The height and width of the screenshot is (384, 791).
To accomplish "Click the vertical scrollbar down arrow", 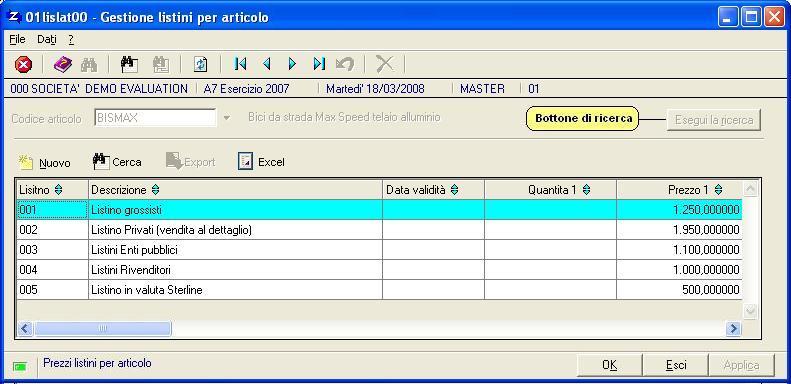I will 750,311.
